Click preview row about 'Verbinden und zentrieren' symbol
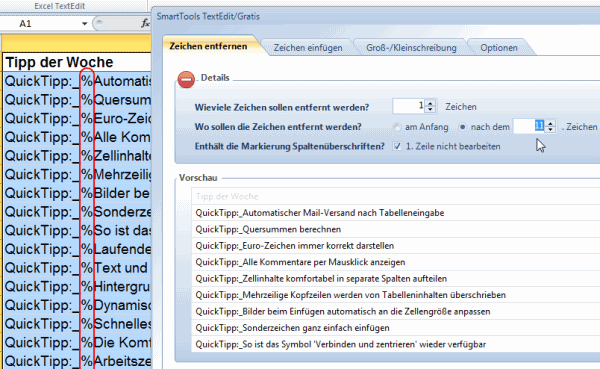The image size is (600, 369). click(x=396, y=345)
